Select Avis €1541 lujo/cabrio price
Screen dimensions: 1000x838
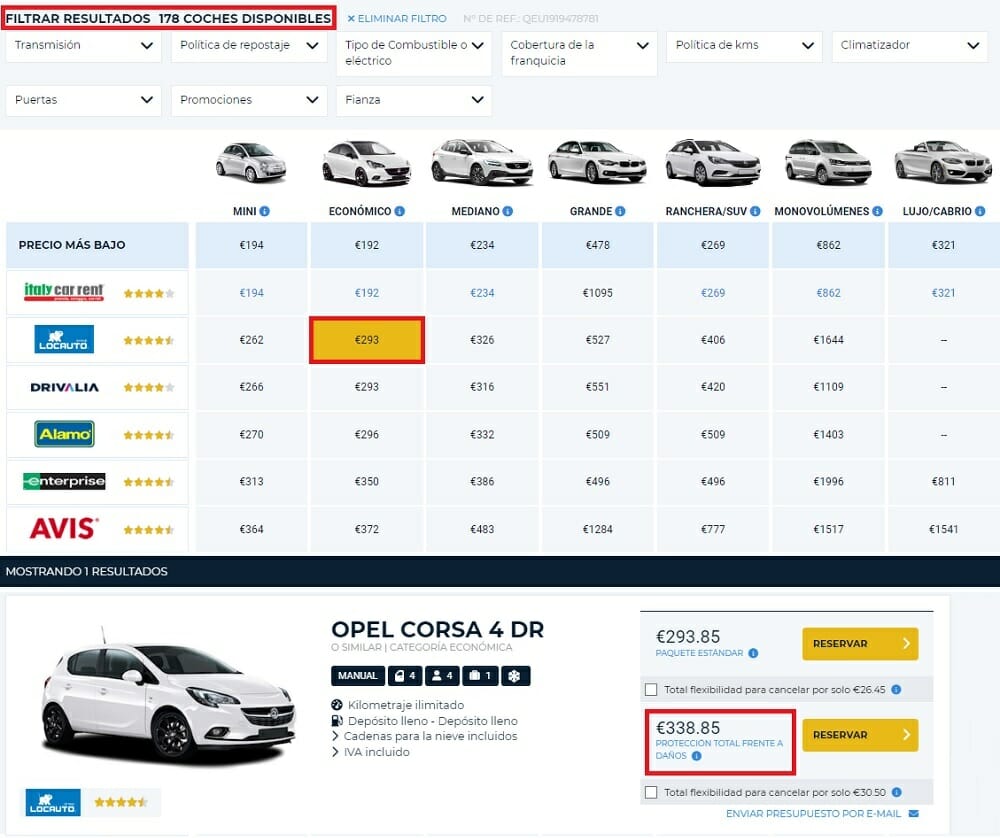click(x=943, y=529)
